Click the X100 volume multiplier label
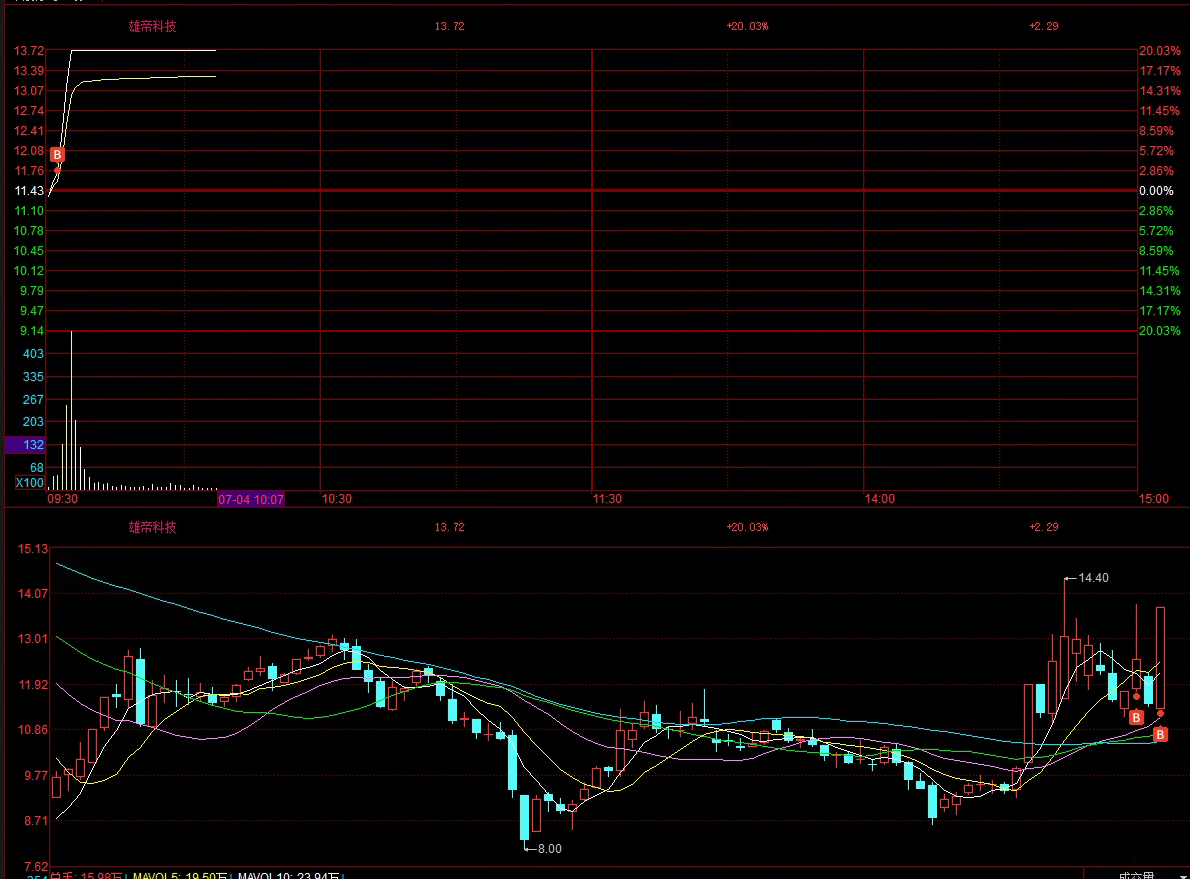This screenshot has width=1190, height=879. (30, 483)
